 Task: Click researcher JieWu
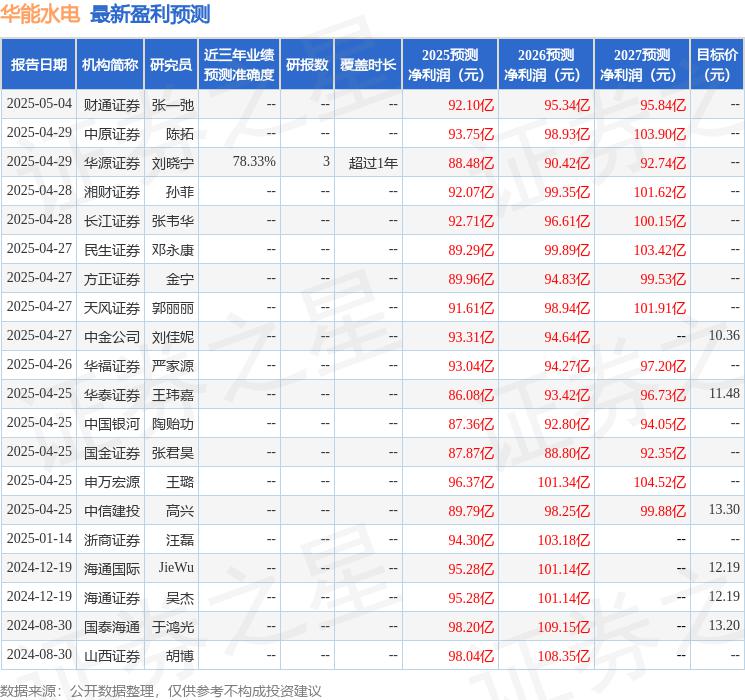(x=176, y=567)
